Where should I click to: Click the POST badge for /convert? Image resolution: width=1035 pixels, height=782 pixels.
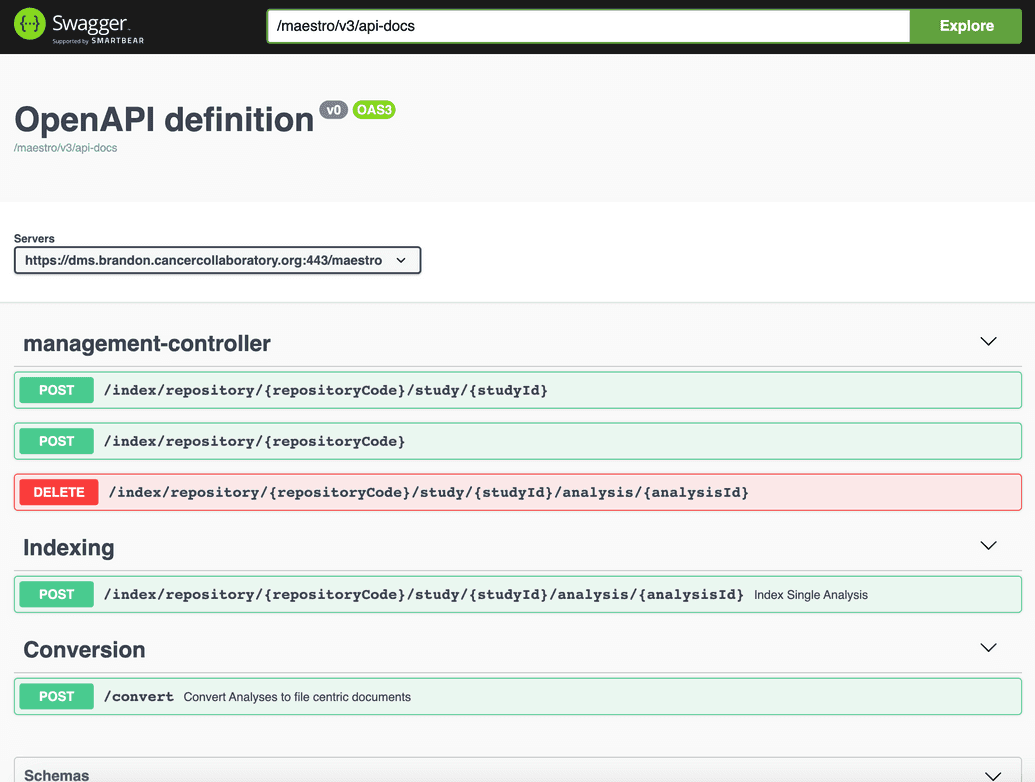coord(56,696)
